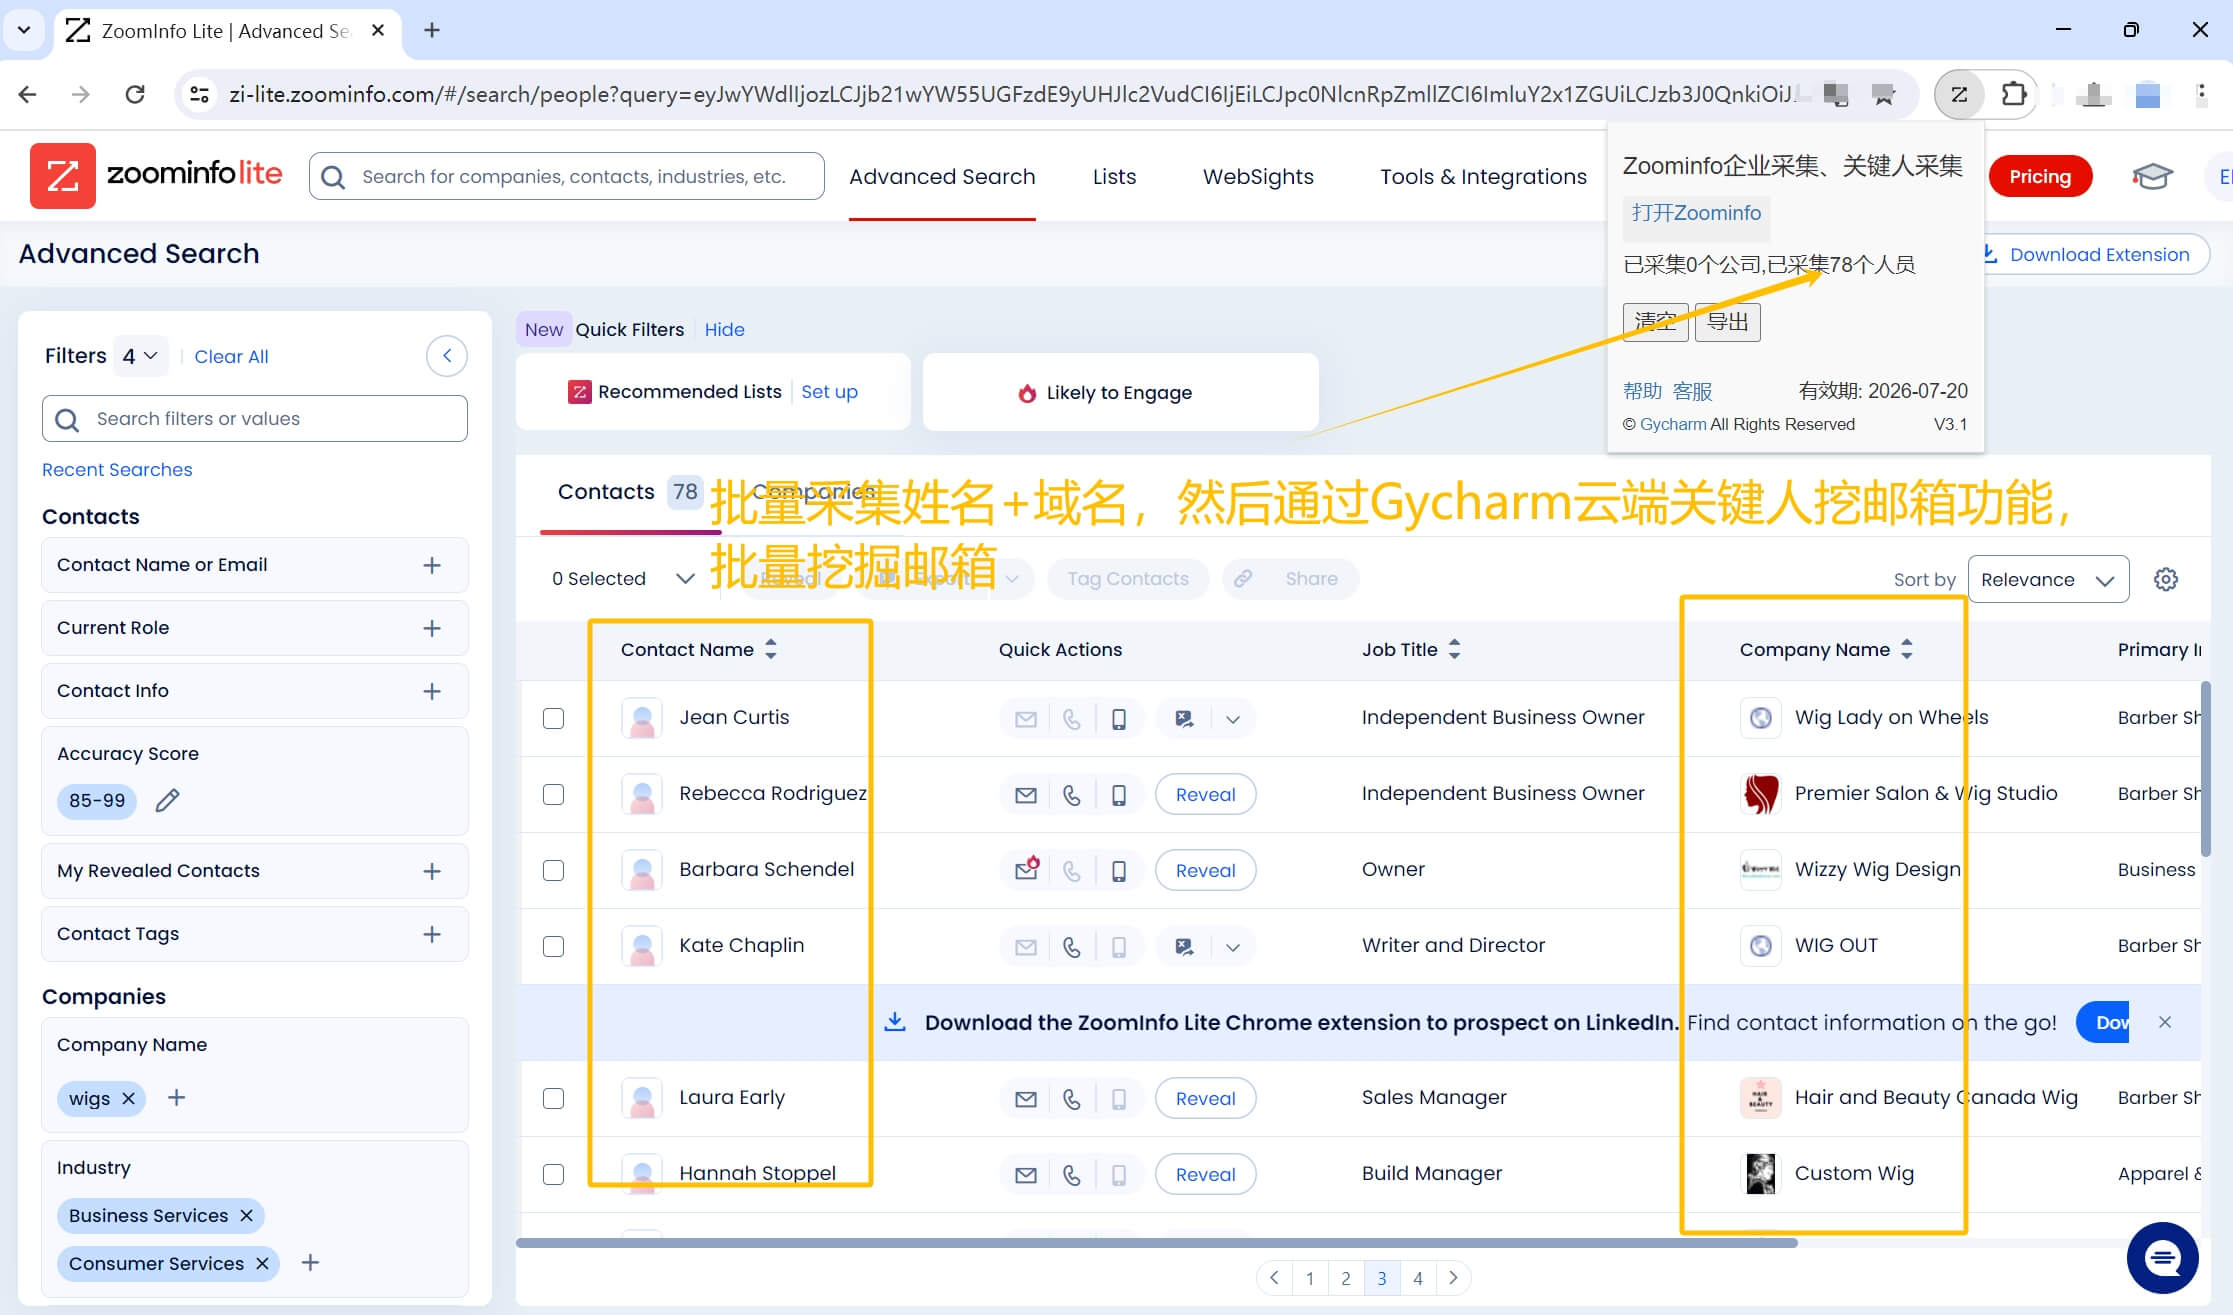Open the ZoomInfo extension icon in toolbar
This screenshot has width=2233, height=1315.
tap(1958, 94)
